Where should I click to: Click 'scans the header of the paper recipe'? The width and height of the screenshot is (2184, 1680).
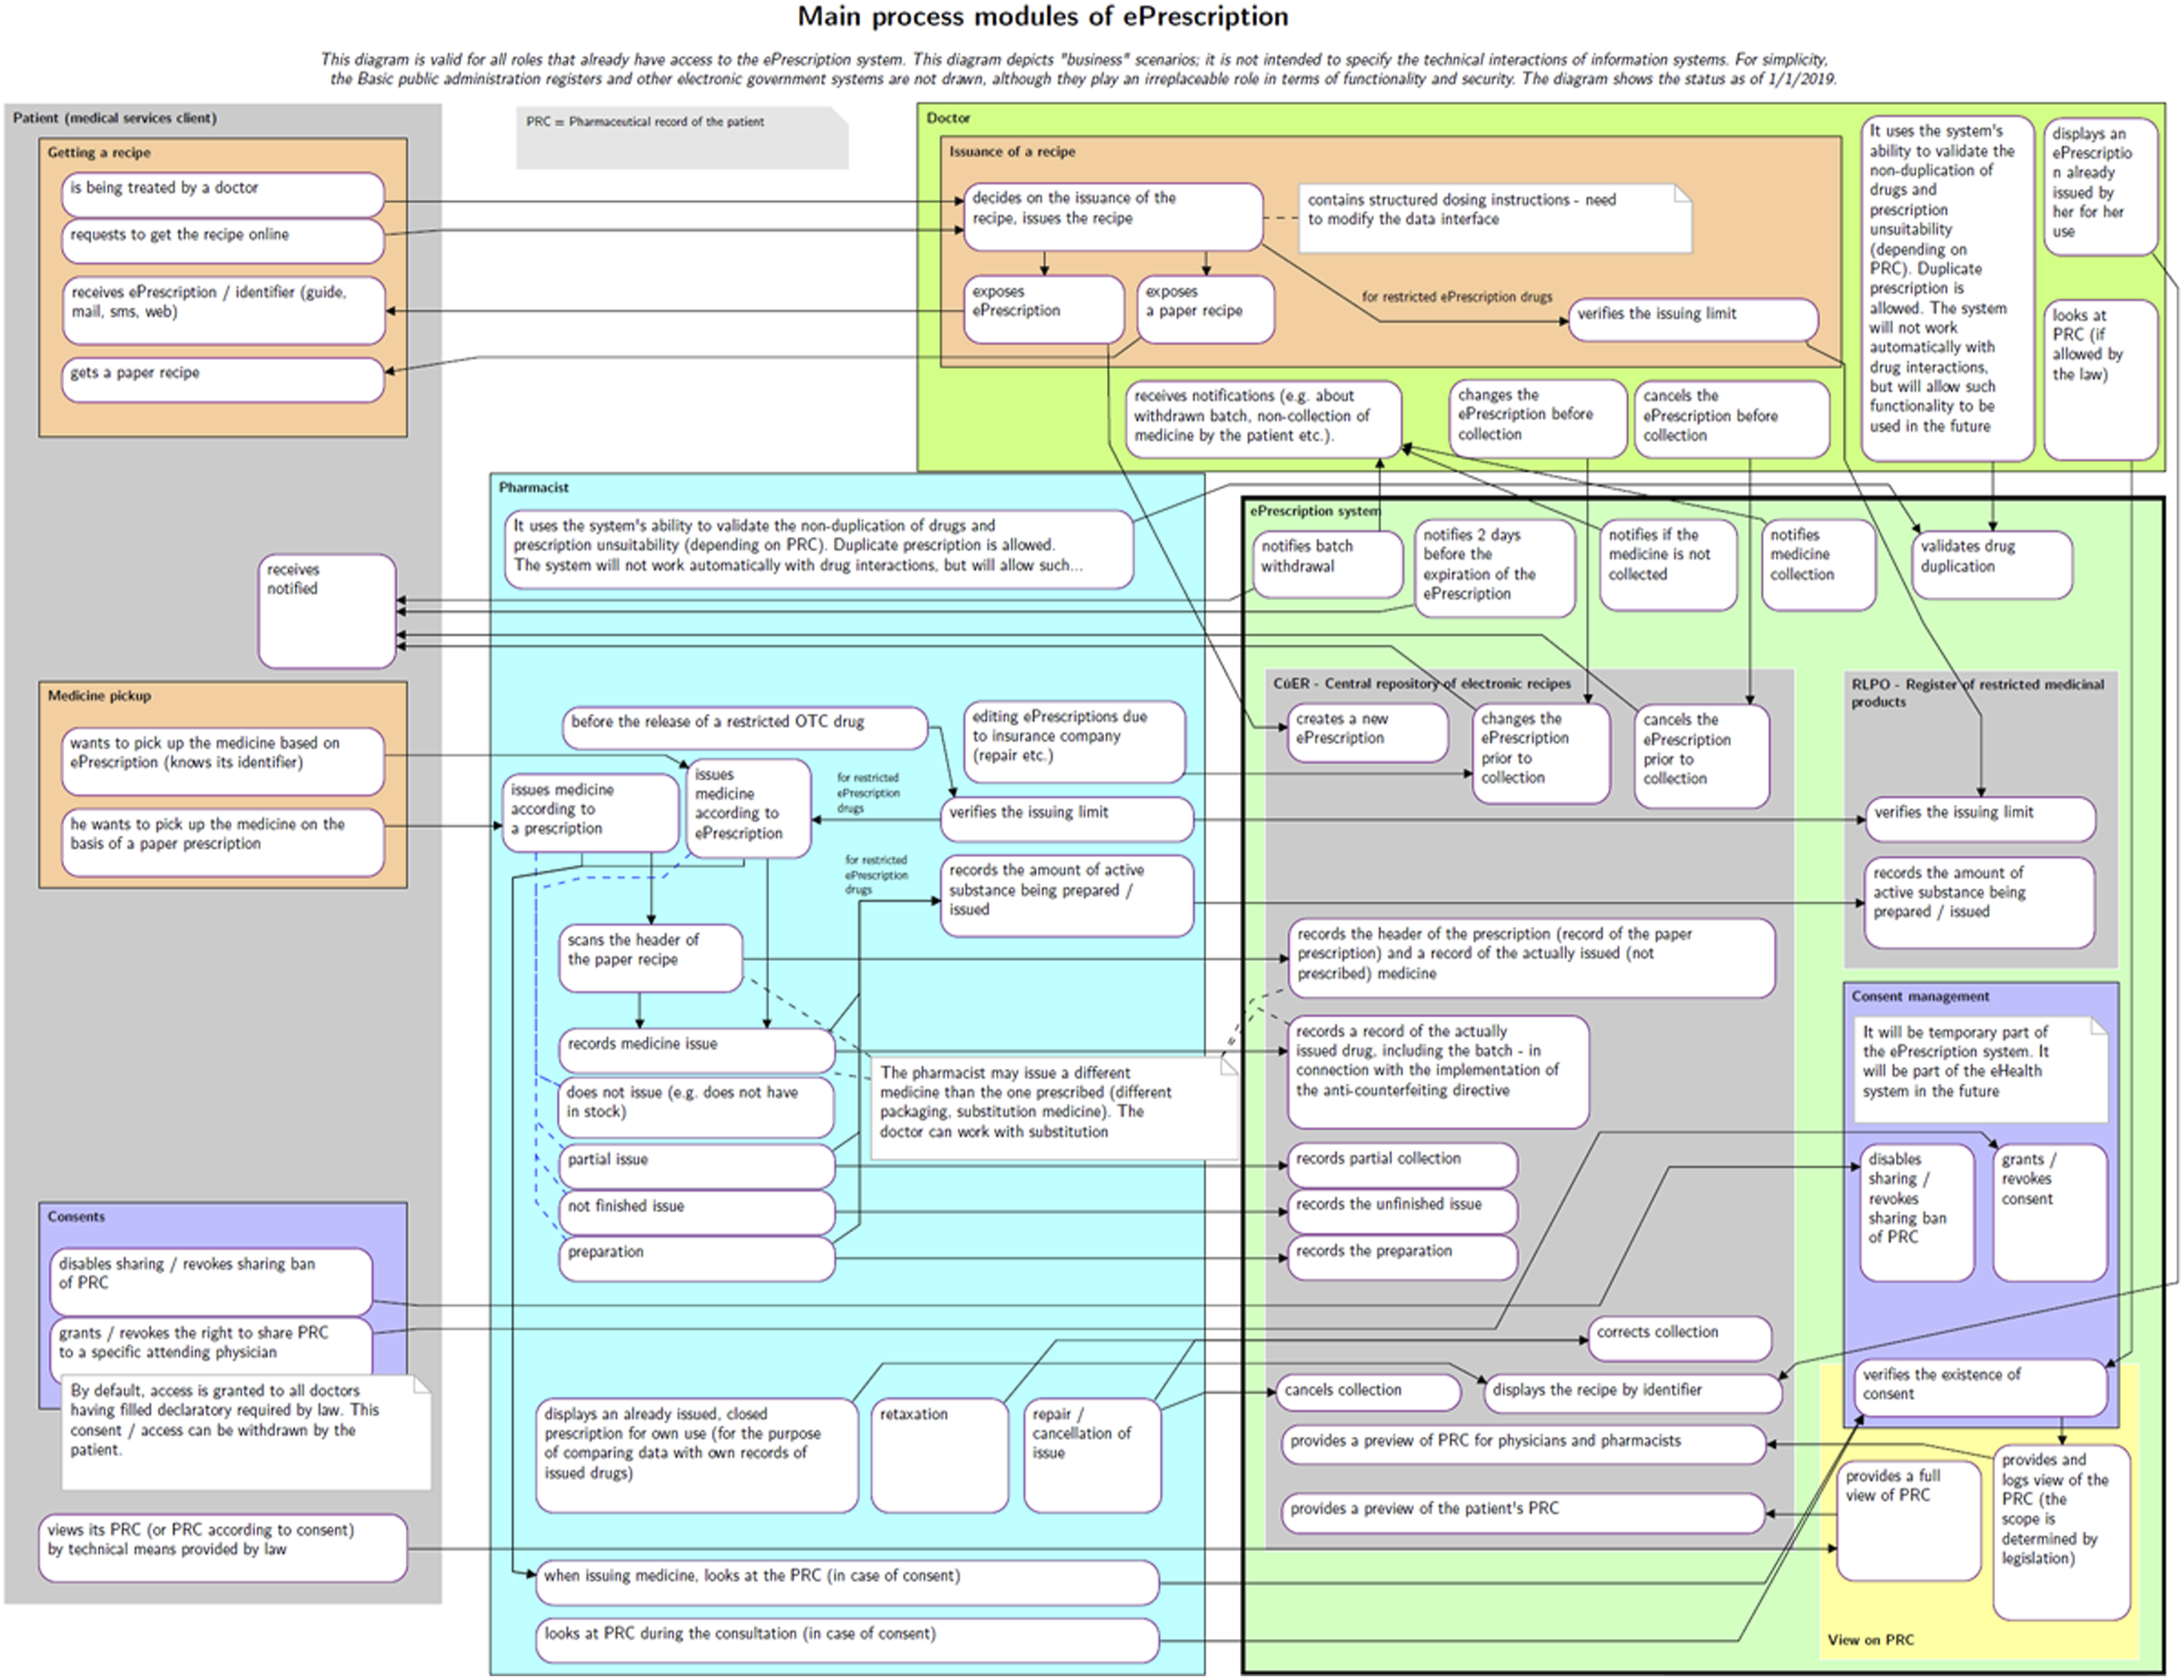pos(650,958)
